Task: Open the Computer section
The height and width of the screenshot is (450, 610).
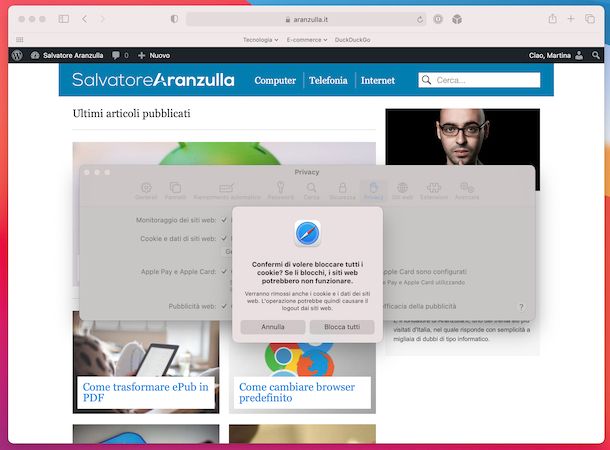Action: (275, 80)
